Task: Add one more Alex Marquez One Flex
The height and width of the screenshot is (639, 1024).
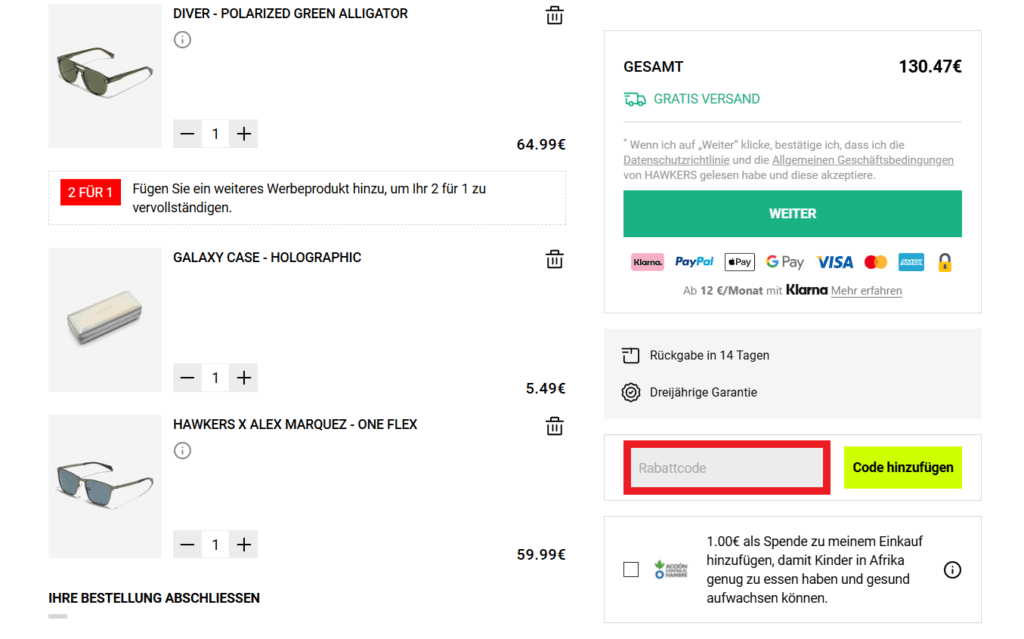Action: [x=243, y=544]
